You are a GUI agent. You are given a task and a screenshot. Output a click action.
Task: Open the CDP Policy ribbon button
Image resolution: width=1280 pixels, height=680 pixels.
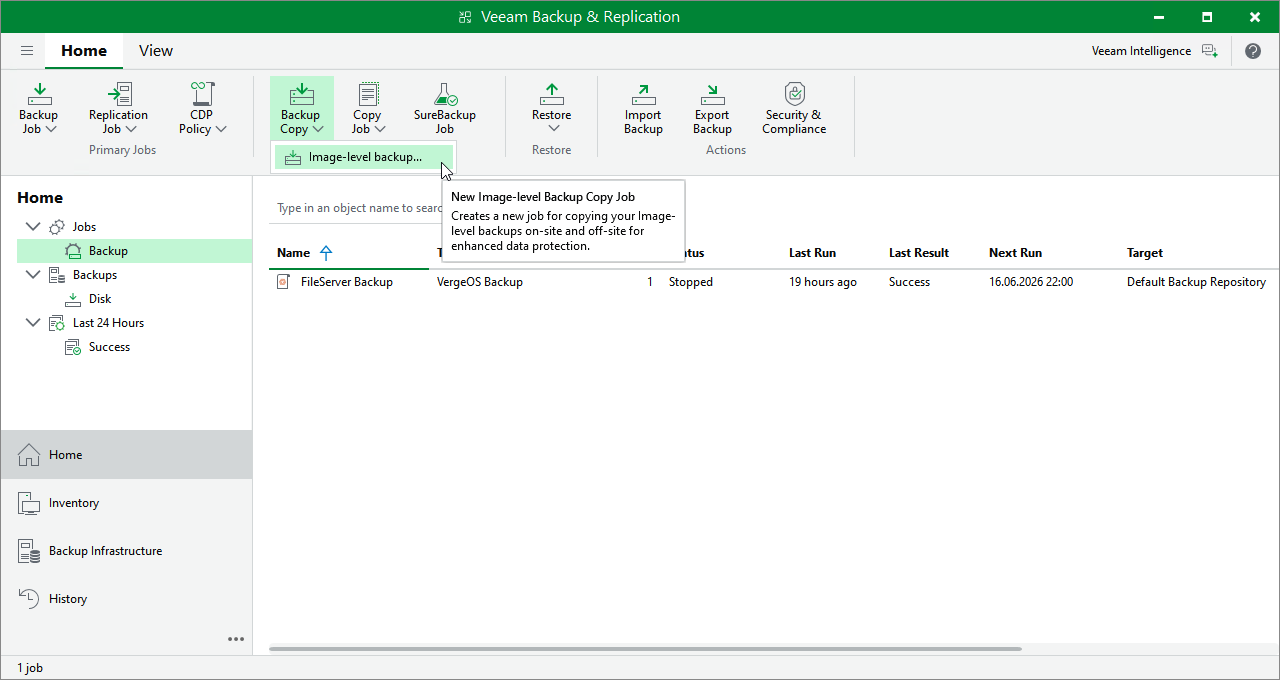202,109
